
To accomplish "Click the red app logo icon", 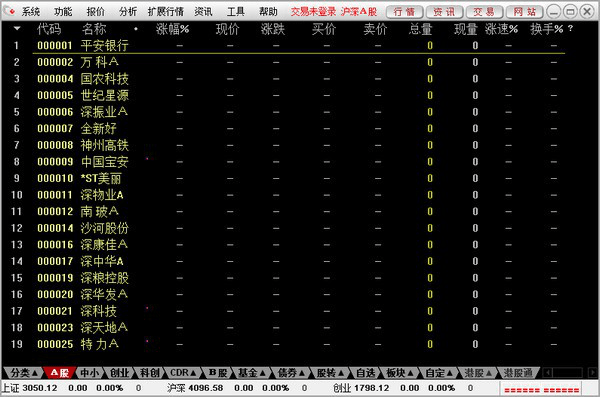I will (11, 11).
